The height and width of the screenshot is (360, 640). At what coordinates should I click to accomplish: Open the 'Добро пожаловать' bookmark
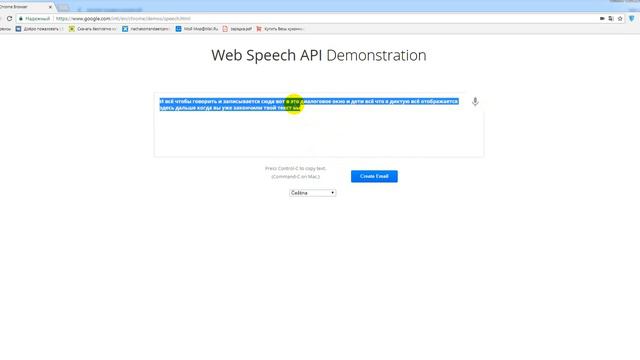pos(40,29)
